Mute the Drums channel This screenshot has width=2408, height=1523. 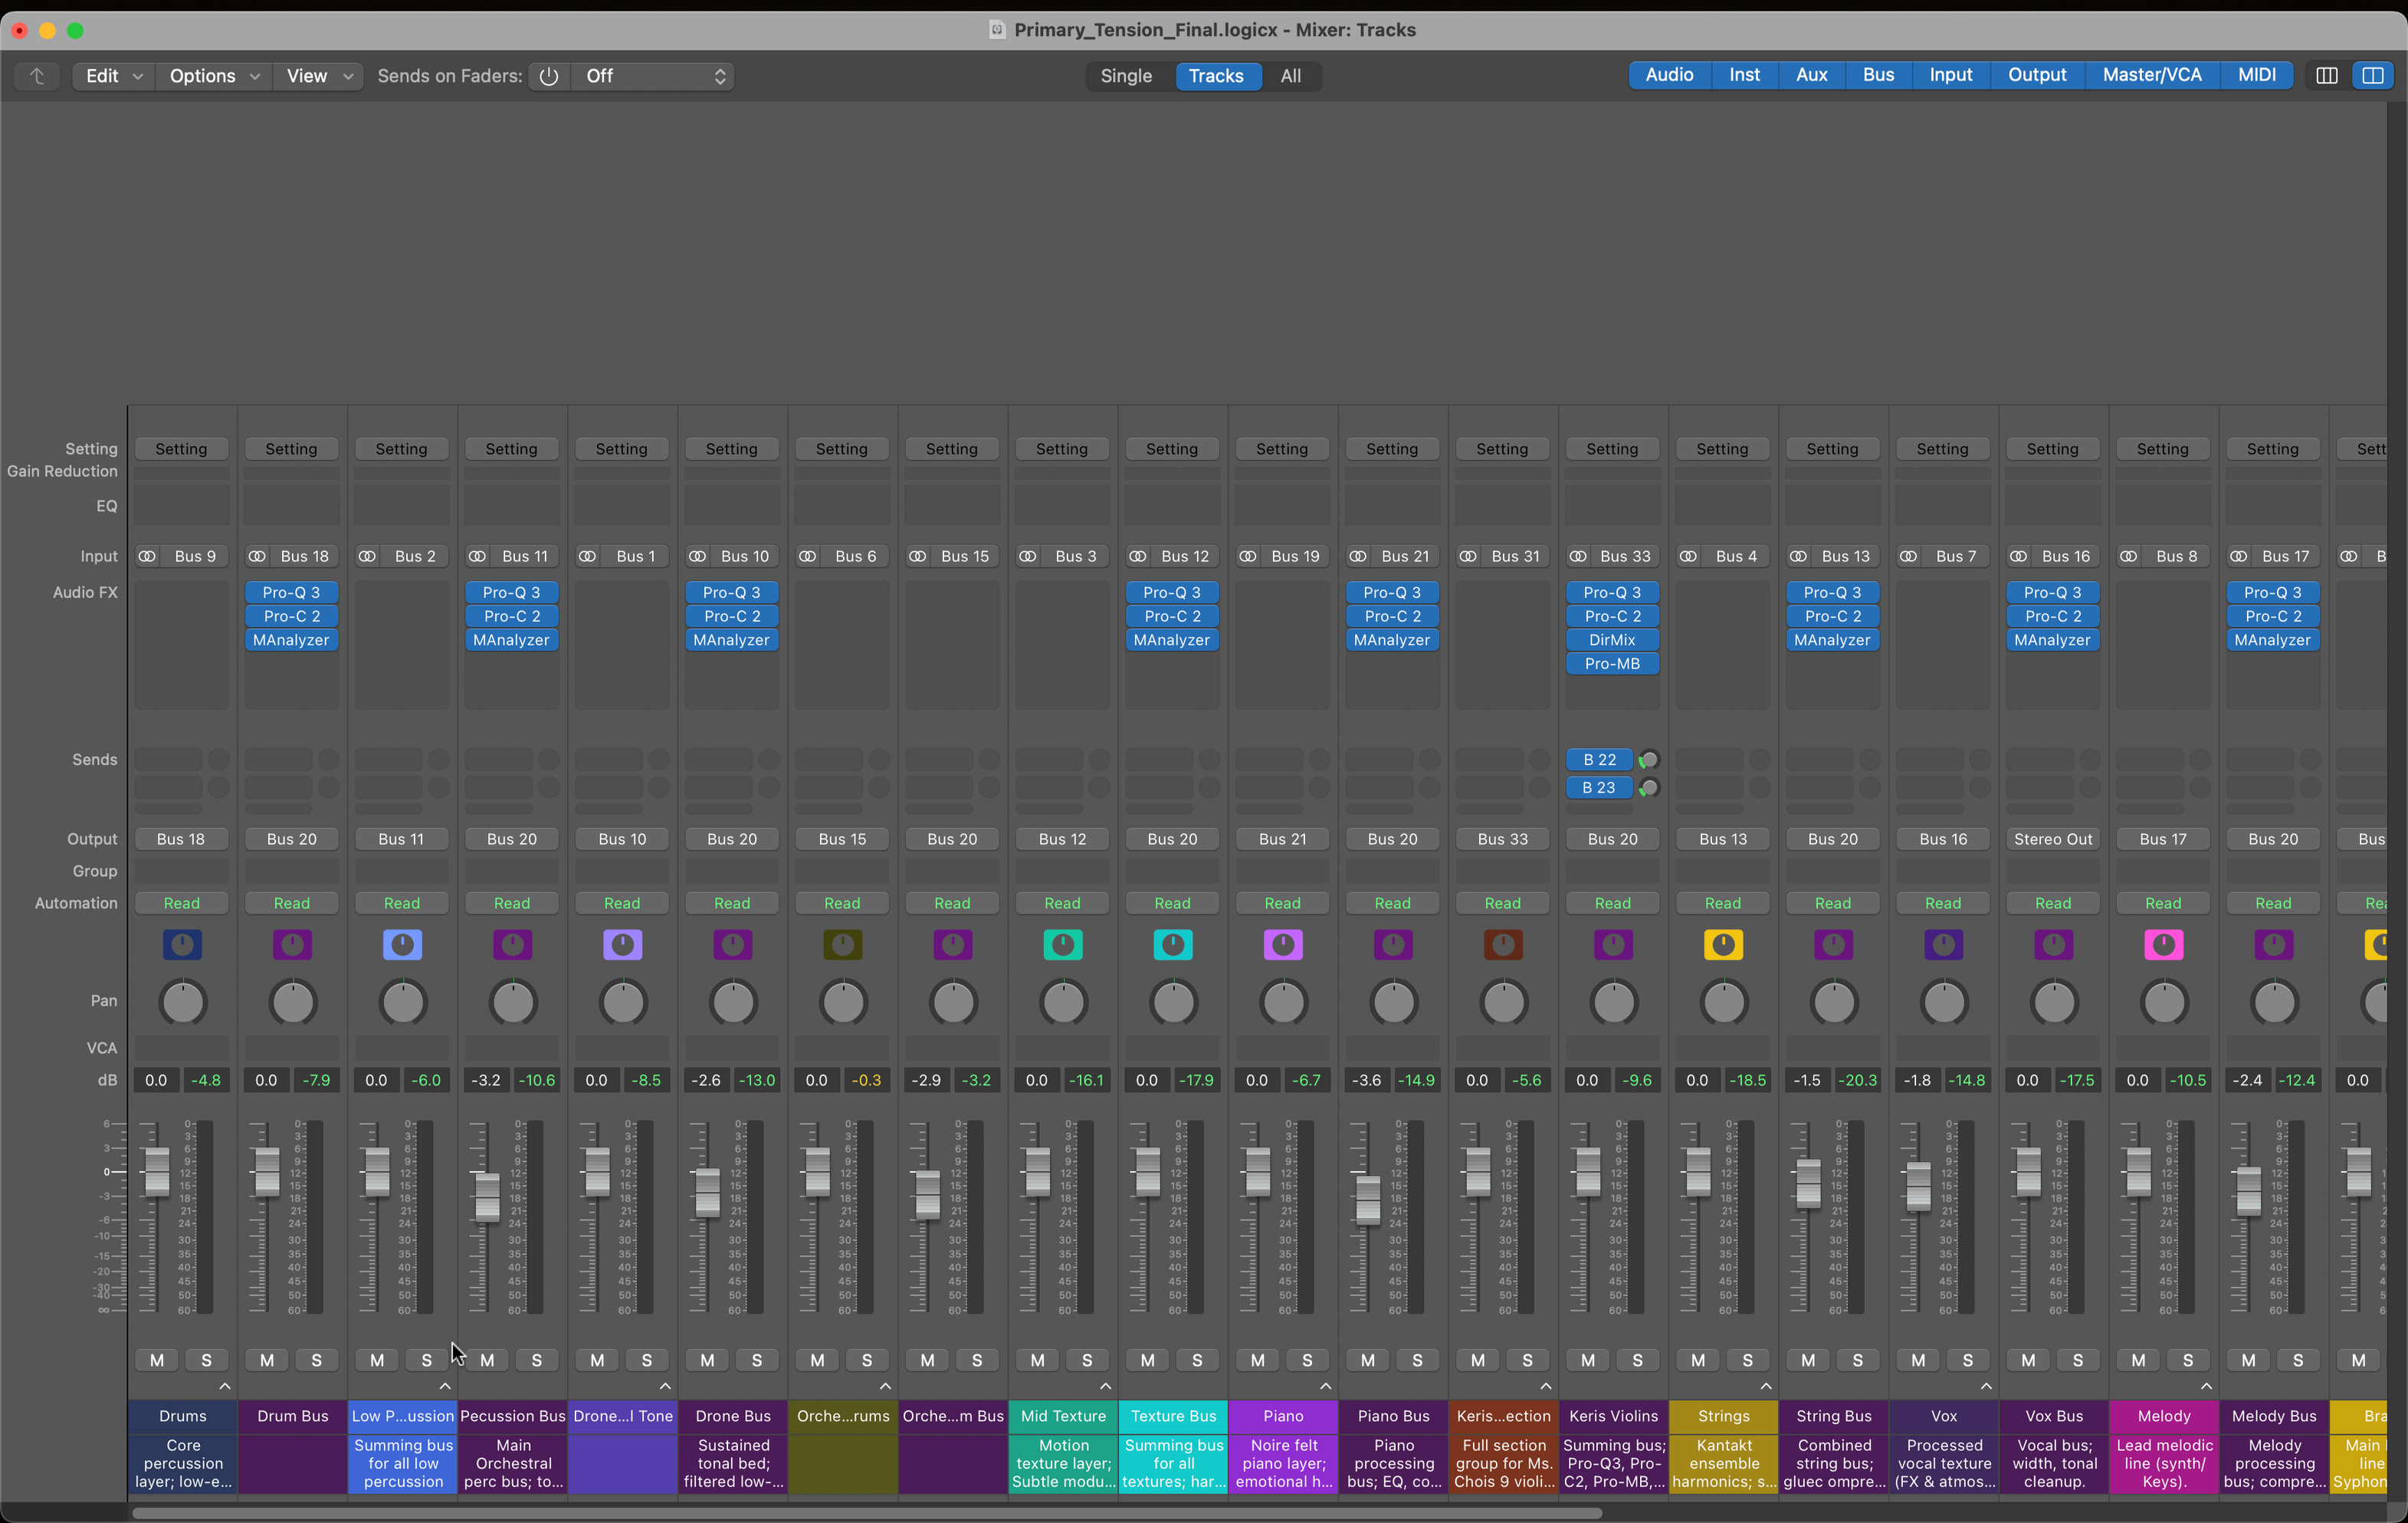(x=156, y=1359)
